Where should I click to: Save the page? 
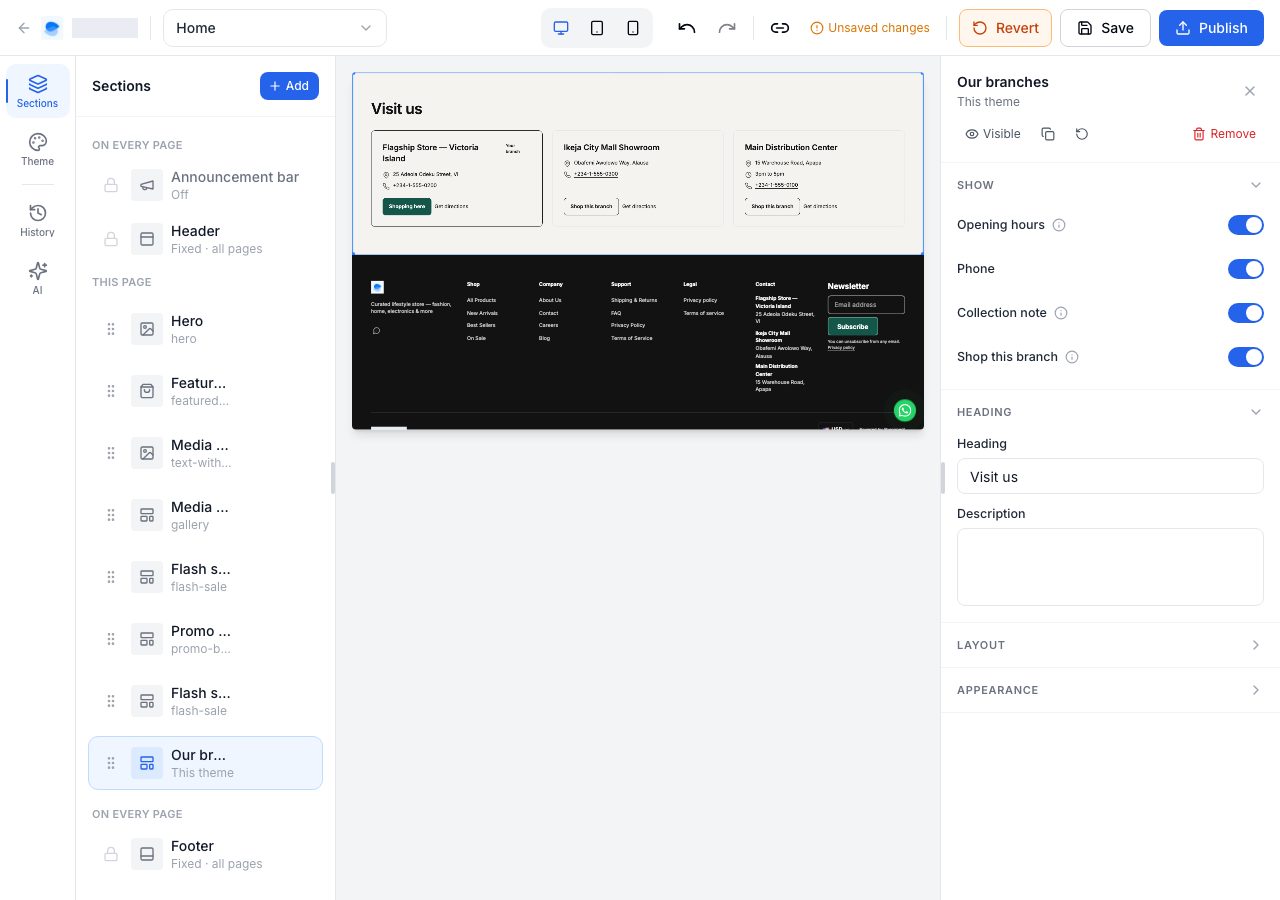[1105, 28]
